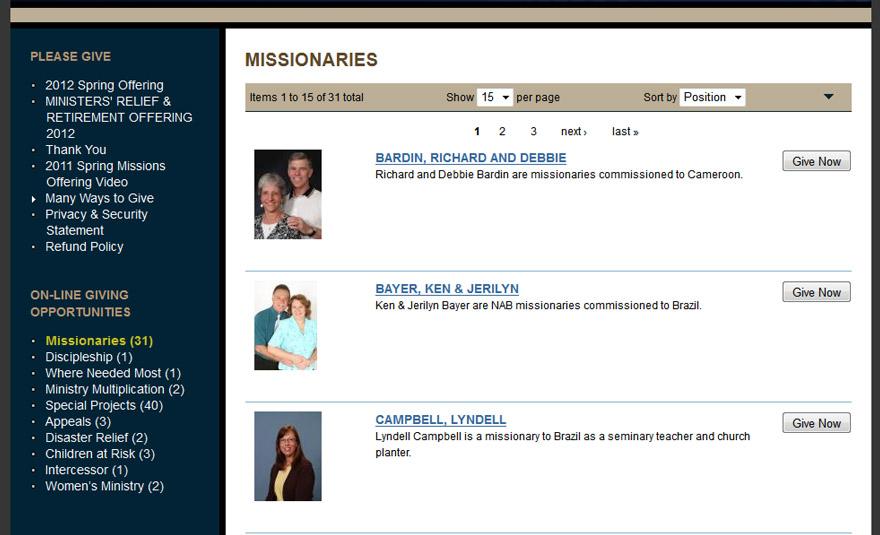The width and height of the screenshot is (880, 535).
Task: Open Privacy & Security Statement
Action: pyautogui.click(x=97, y=222)
